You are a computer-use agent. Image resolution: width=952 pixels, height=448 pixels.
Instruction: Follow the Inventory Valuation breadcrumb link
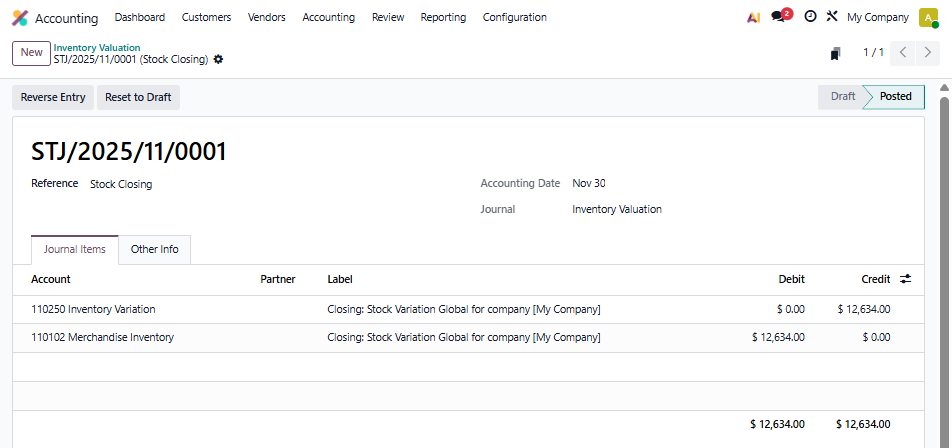pyautogui.click(x=97, y=47)
